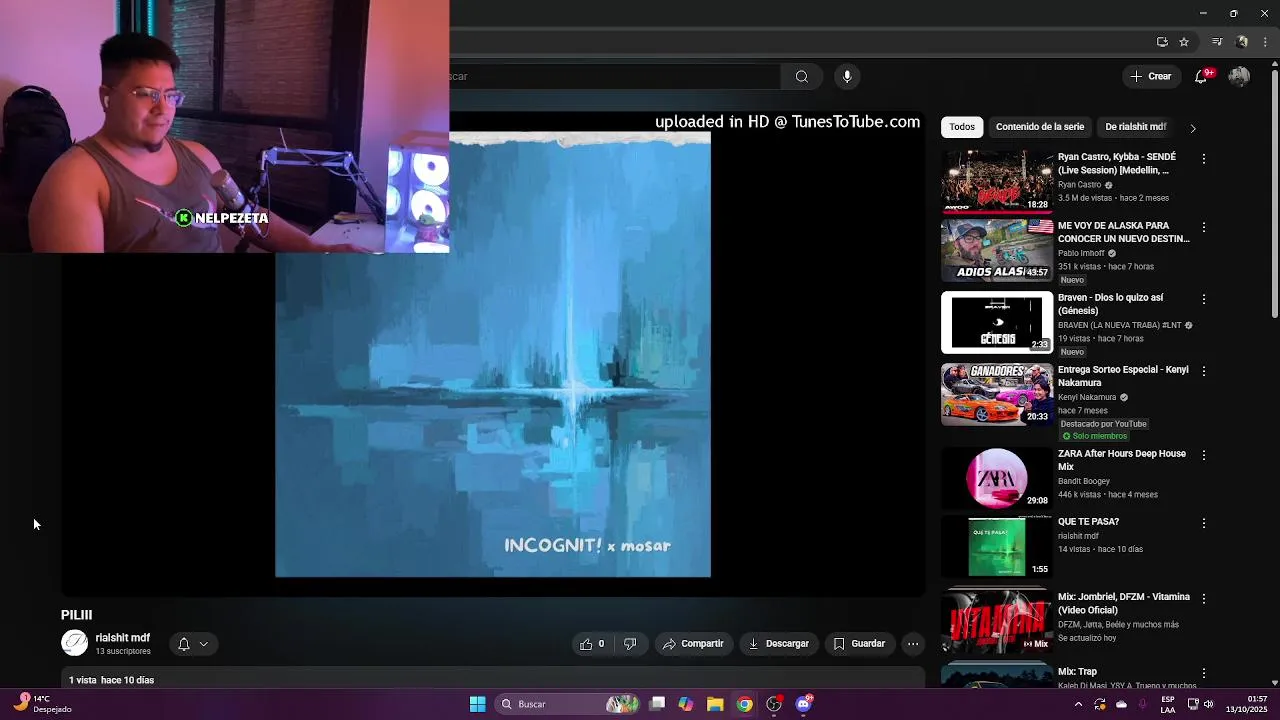The image size is (1280, 720).
Task: Open options for ME VOY DE ALASKA video
Action: (1204, 227)
